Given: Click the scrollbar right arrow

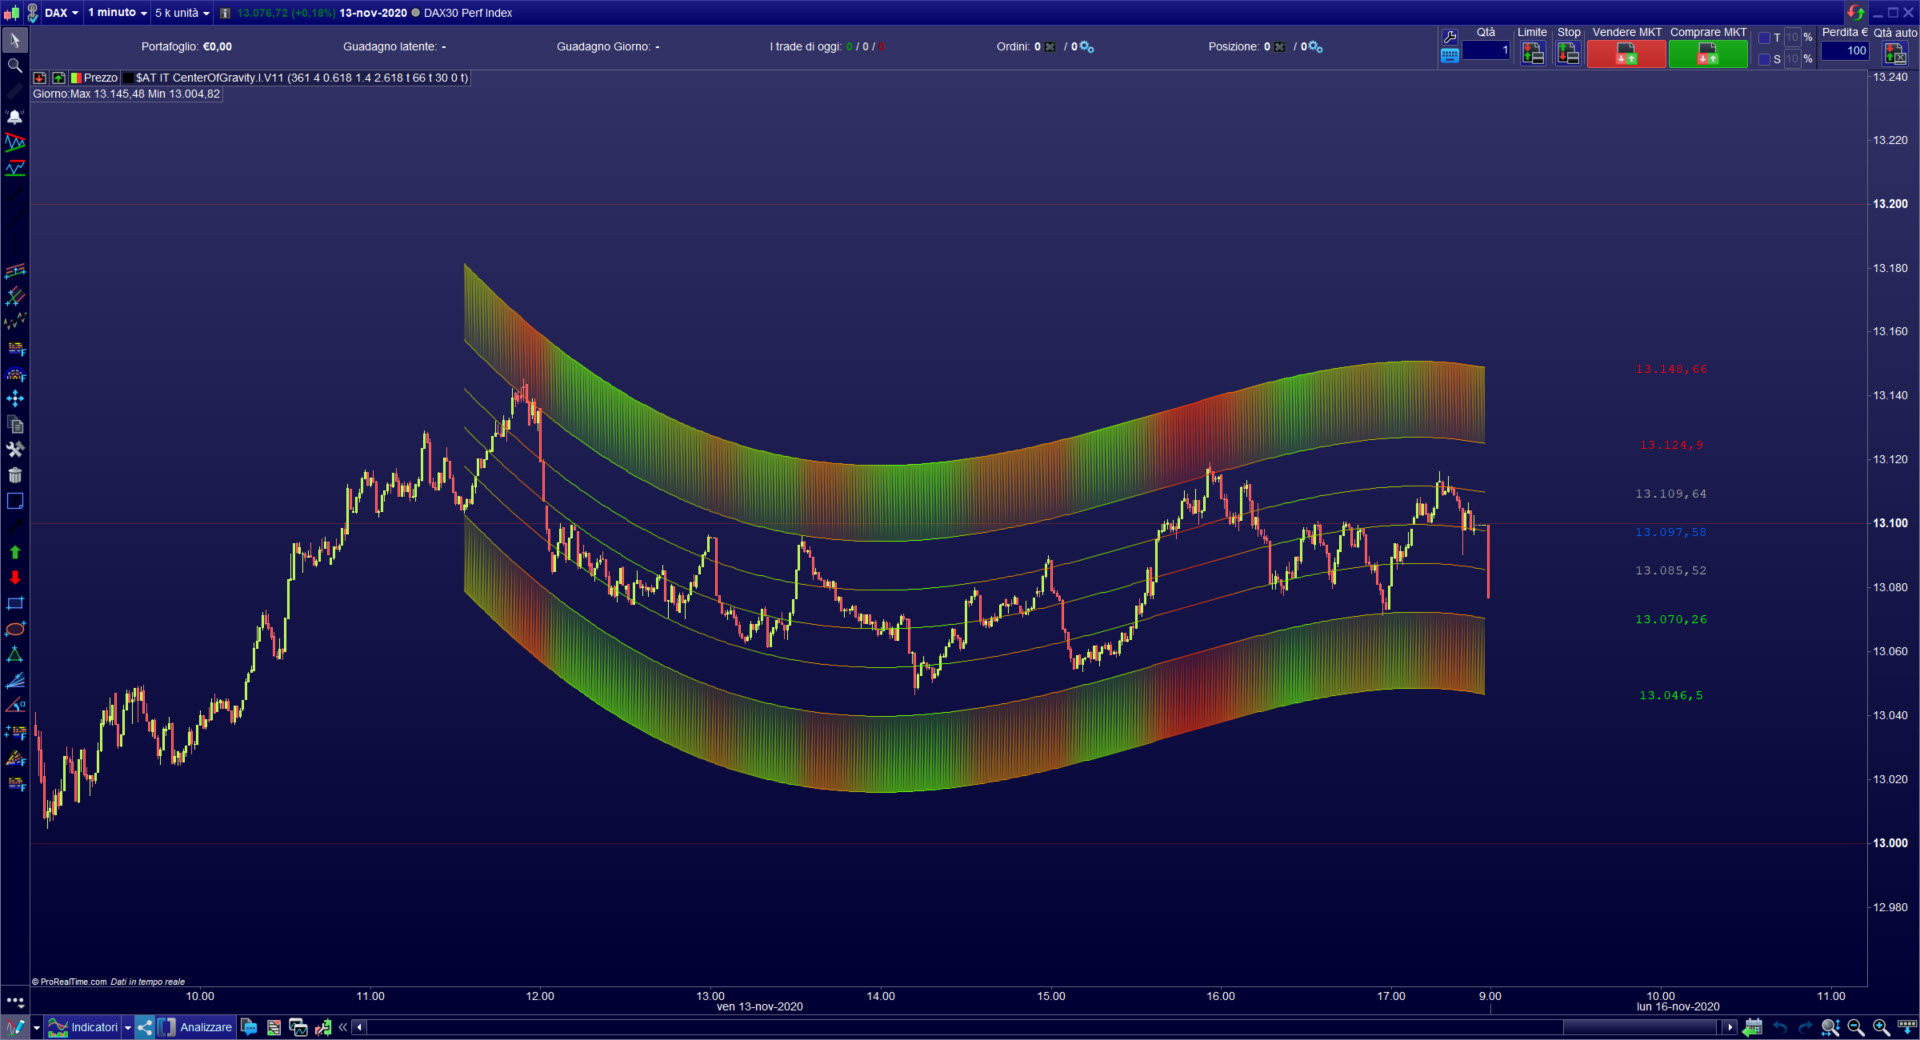Looking at the screenshot, I should (x=1729, y=1027).
